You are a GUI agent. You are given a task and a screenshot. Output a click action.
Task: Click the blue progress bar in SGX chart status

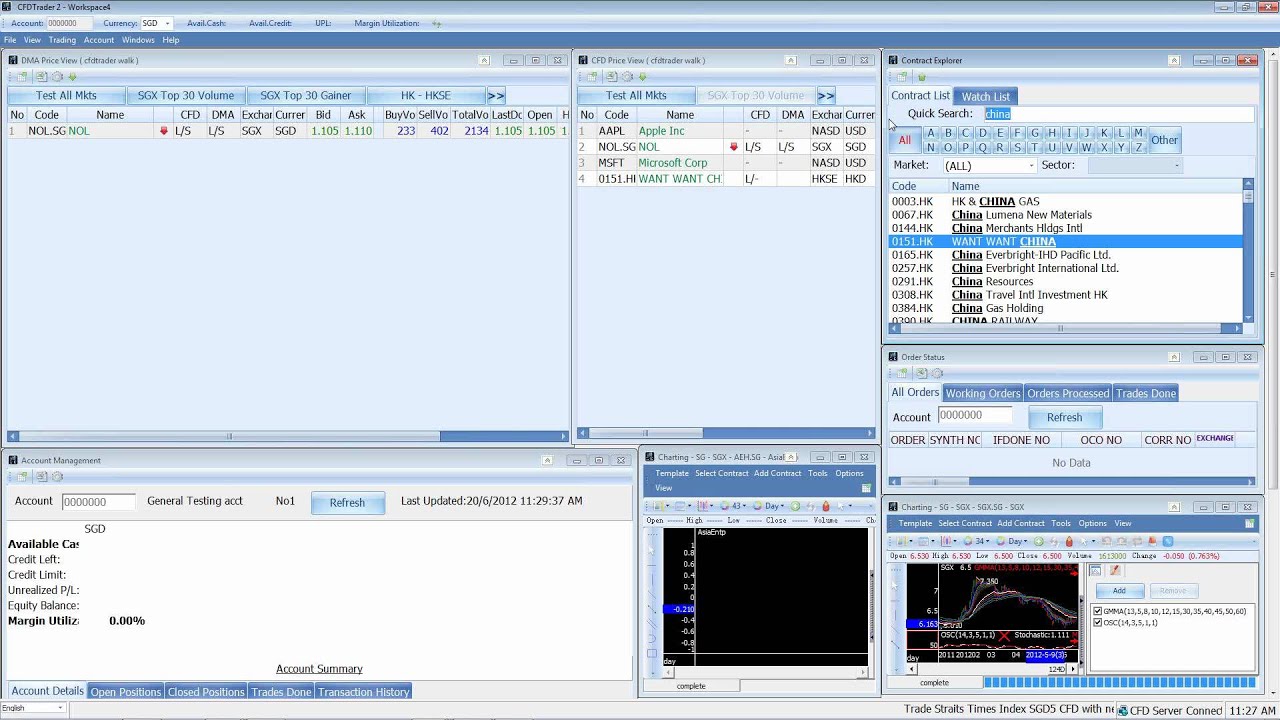(1120, 682)
